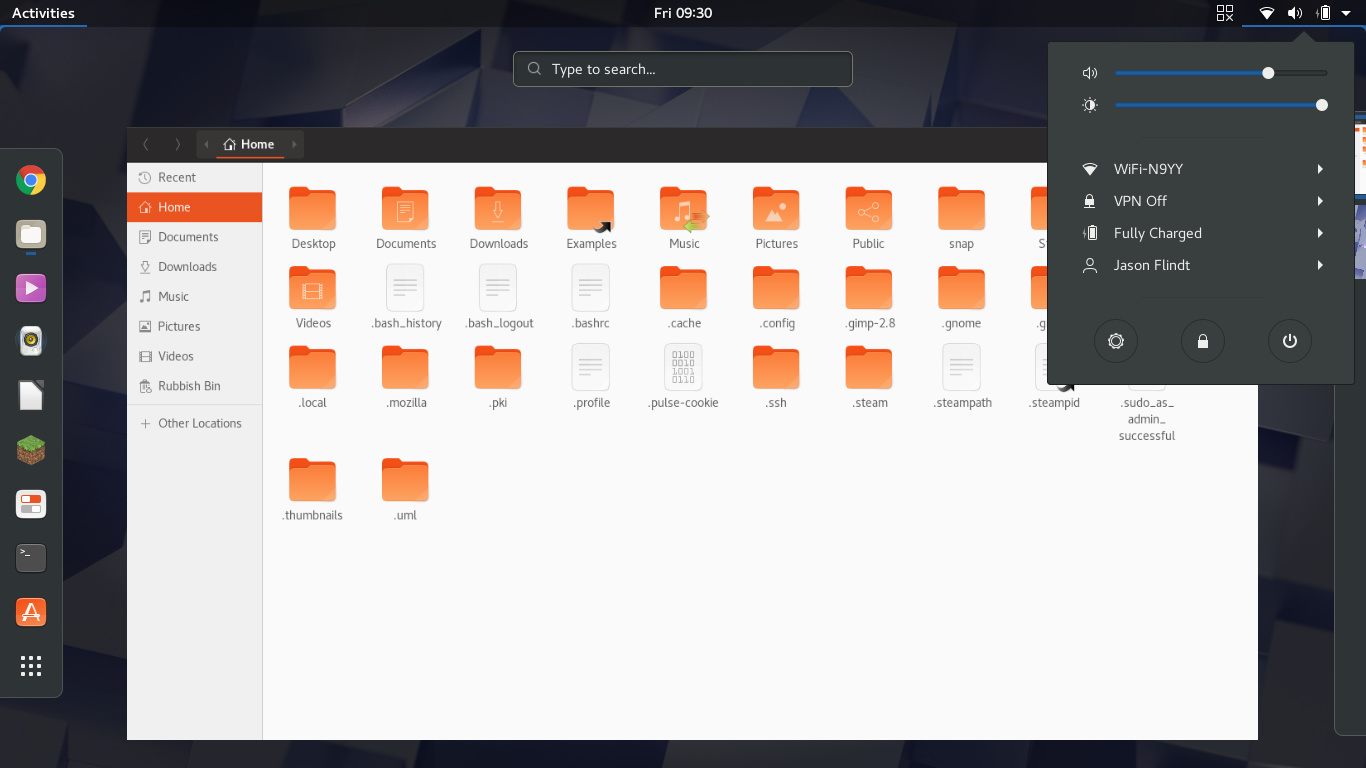Navigate to Documents via the sidebar
Screen dimensions: 1366x768
[x=188, y=236]
